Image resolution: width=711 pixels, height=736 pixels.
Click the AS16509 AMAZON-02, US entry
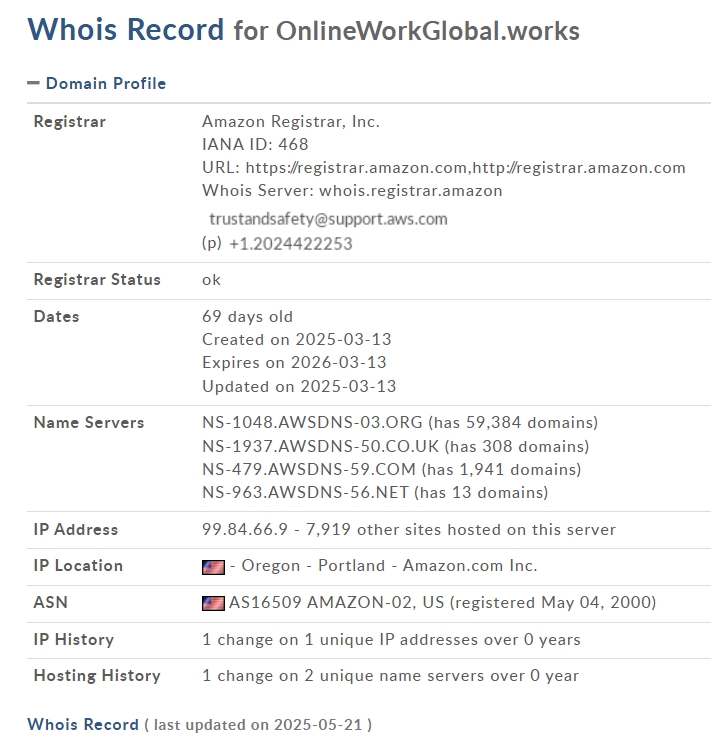(336, 602)
